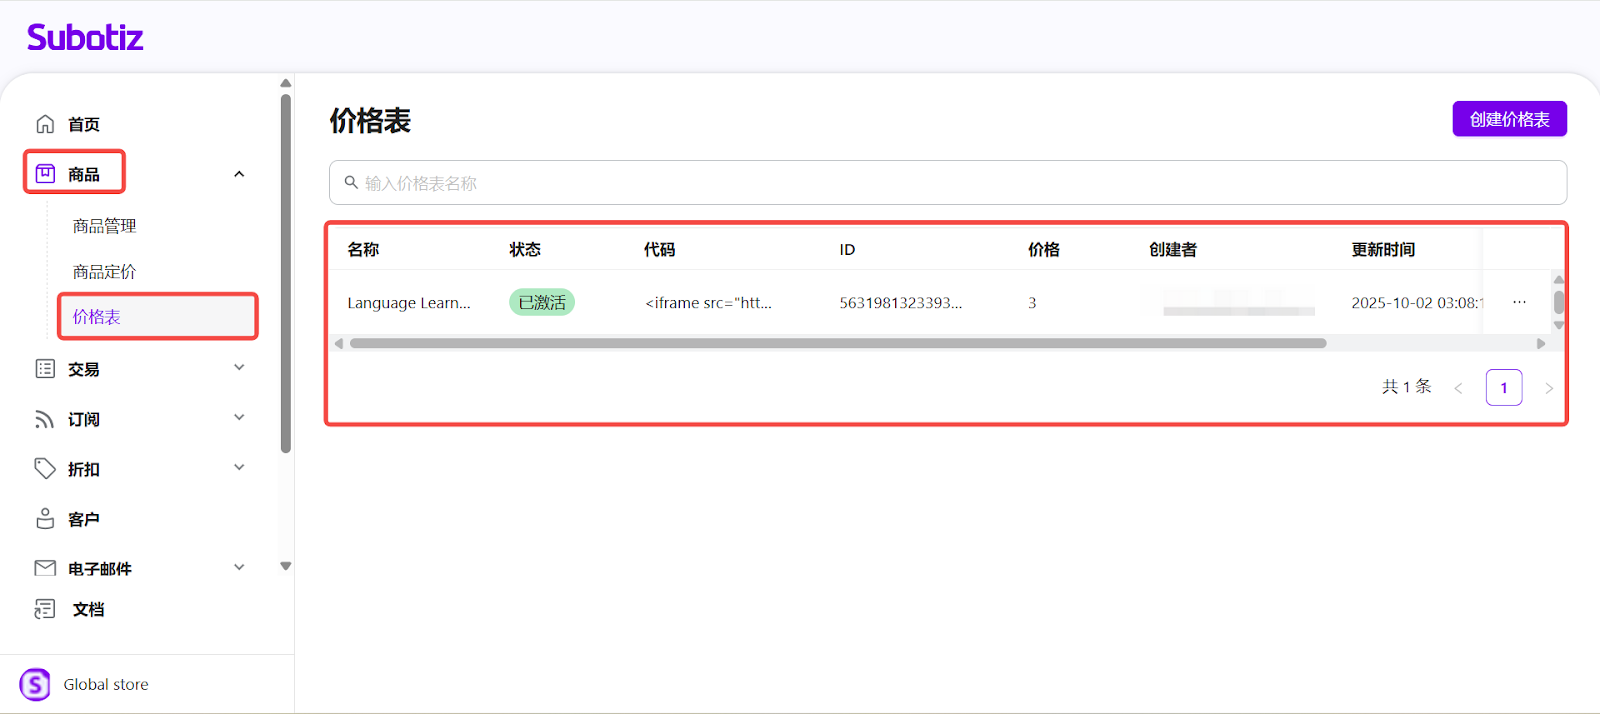Viewport: 1600px width, 714px height.
Task: Click the subscription feed icon
Action: 45,419
